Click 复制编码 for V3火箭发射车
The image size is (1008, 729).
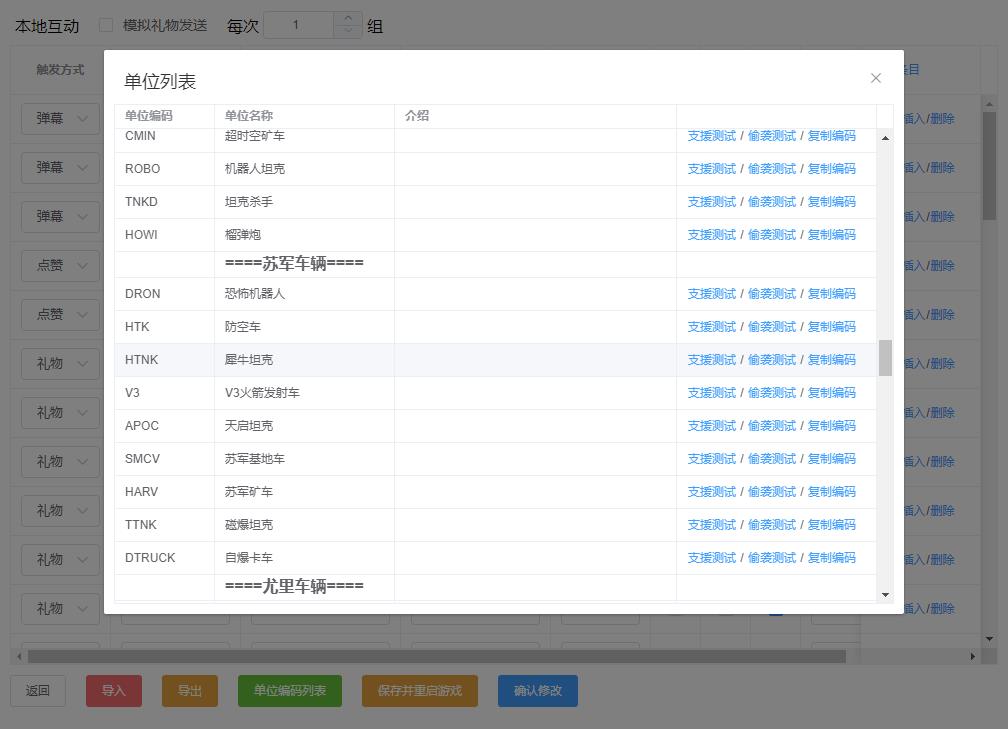pos(831,393)
